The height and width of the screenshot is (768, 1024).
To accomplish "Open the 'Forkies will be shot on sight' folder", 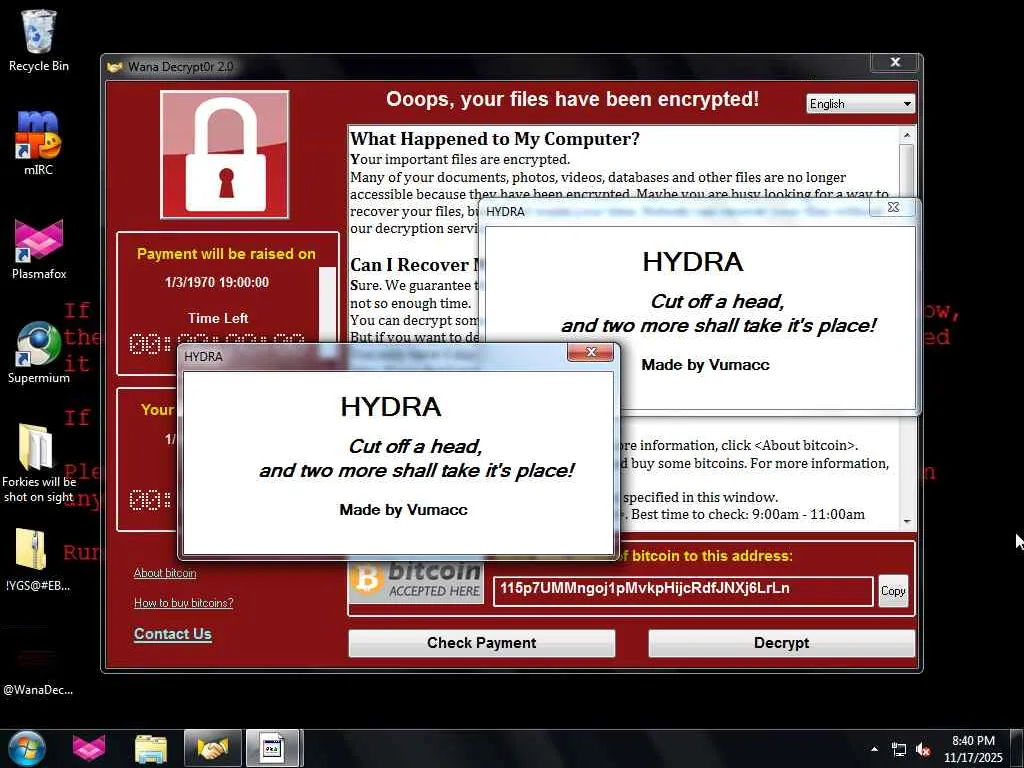I will 39,464.
